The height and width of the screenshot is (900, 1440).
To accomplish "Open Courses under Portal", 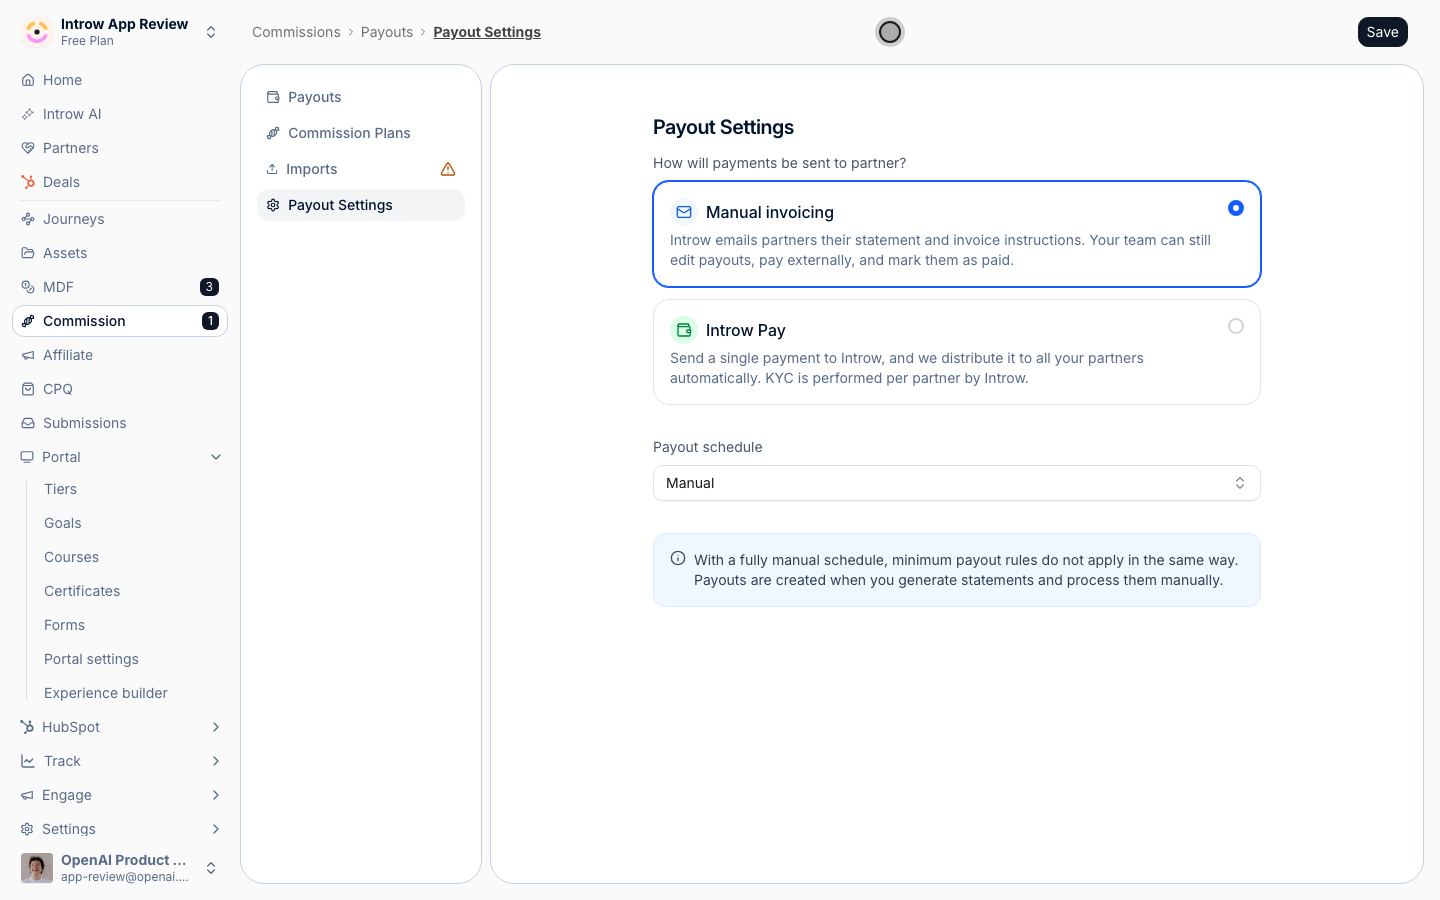I will (71, 557).
